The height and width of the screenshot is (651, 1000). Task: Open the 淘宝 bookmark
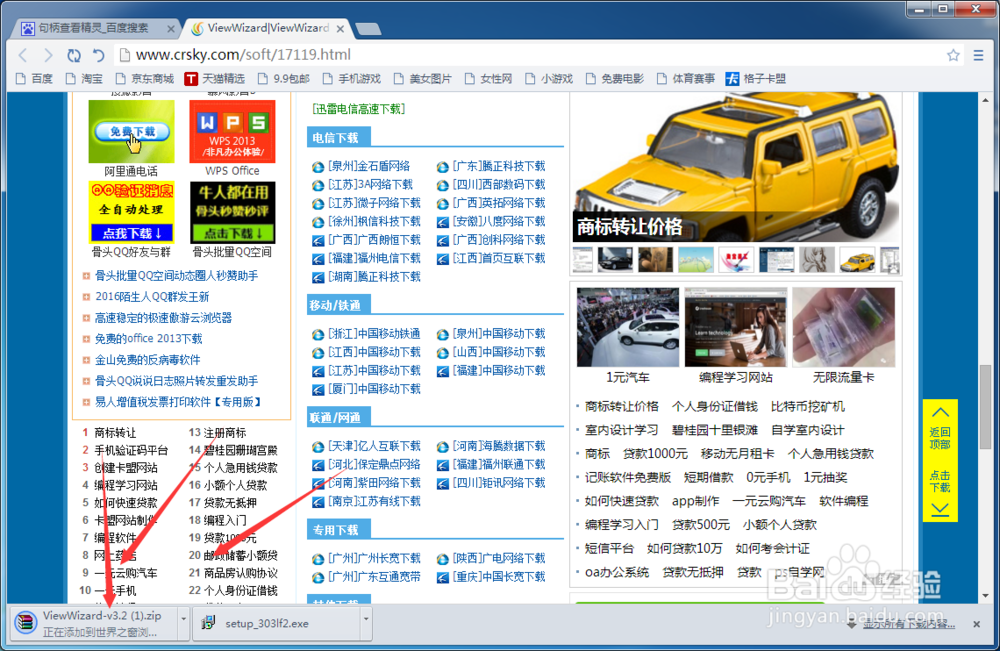pyautogui.click(x=84, y=79)
